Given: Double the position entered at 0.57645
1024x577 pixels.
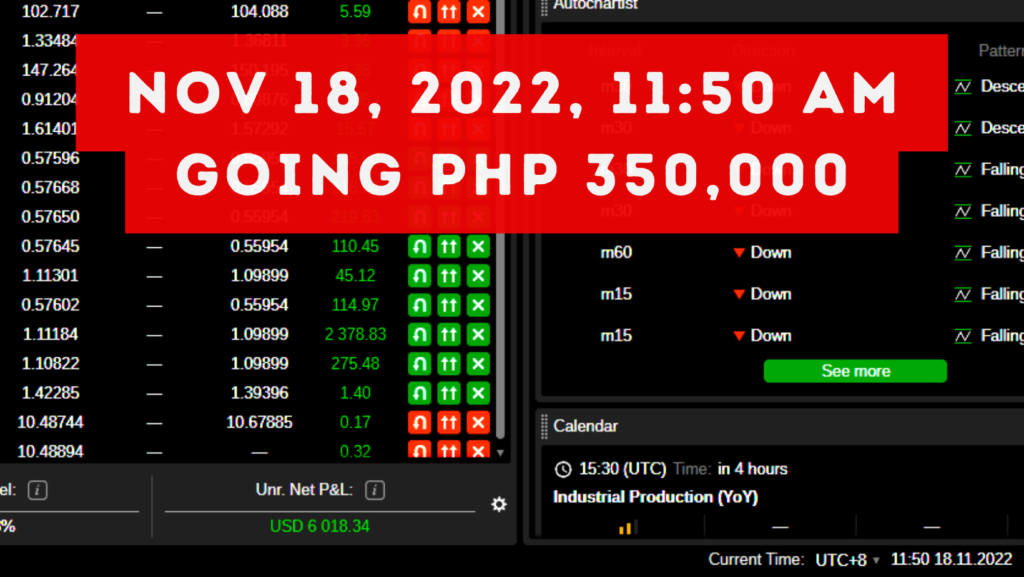Looking at the screenshot, I should coord(449,247).
